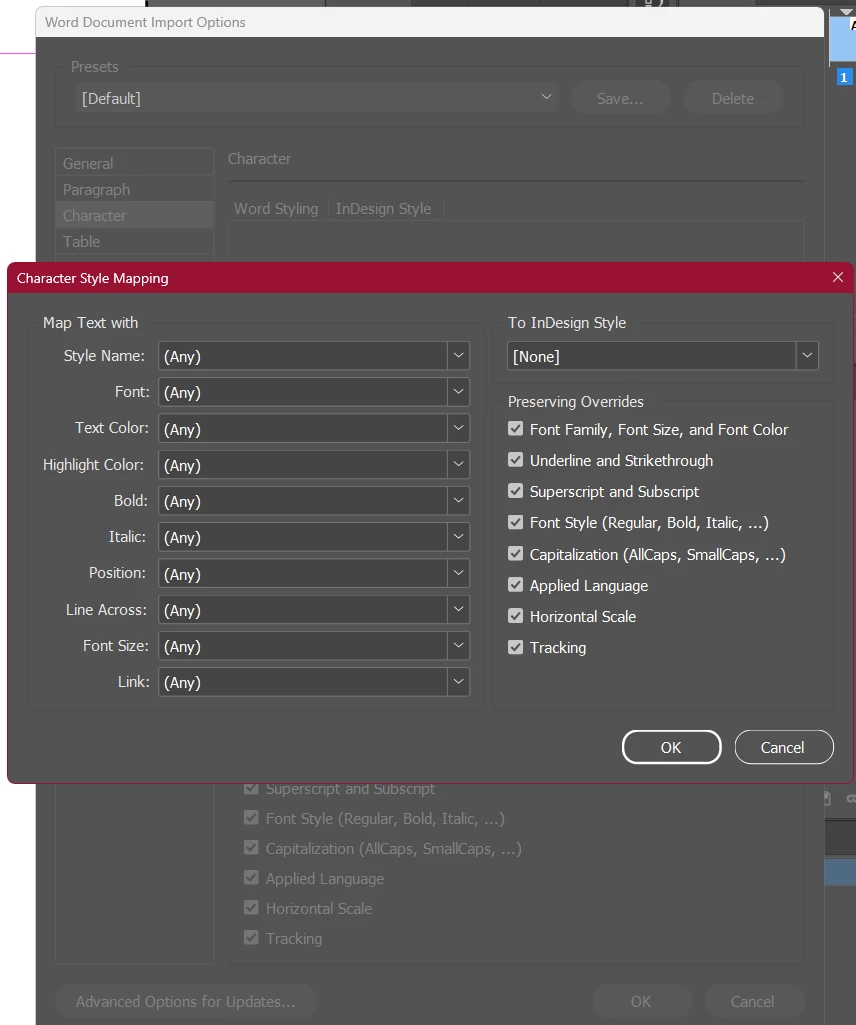Toggle background Capitalization checkbox
This screenshot has height=1025, width=856.
251,847
